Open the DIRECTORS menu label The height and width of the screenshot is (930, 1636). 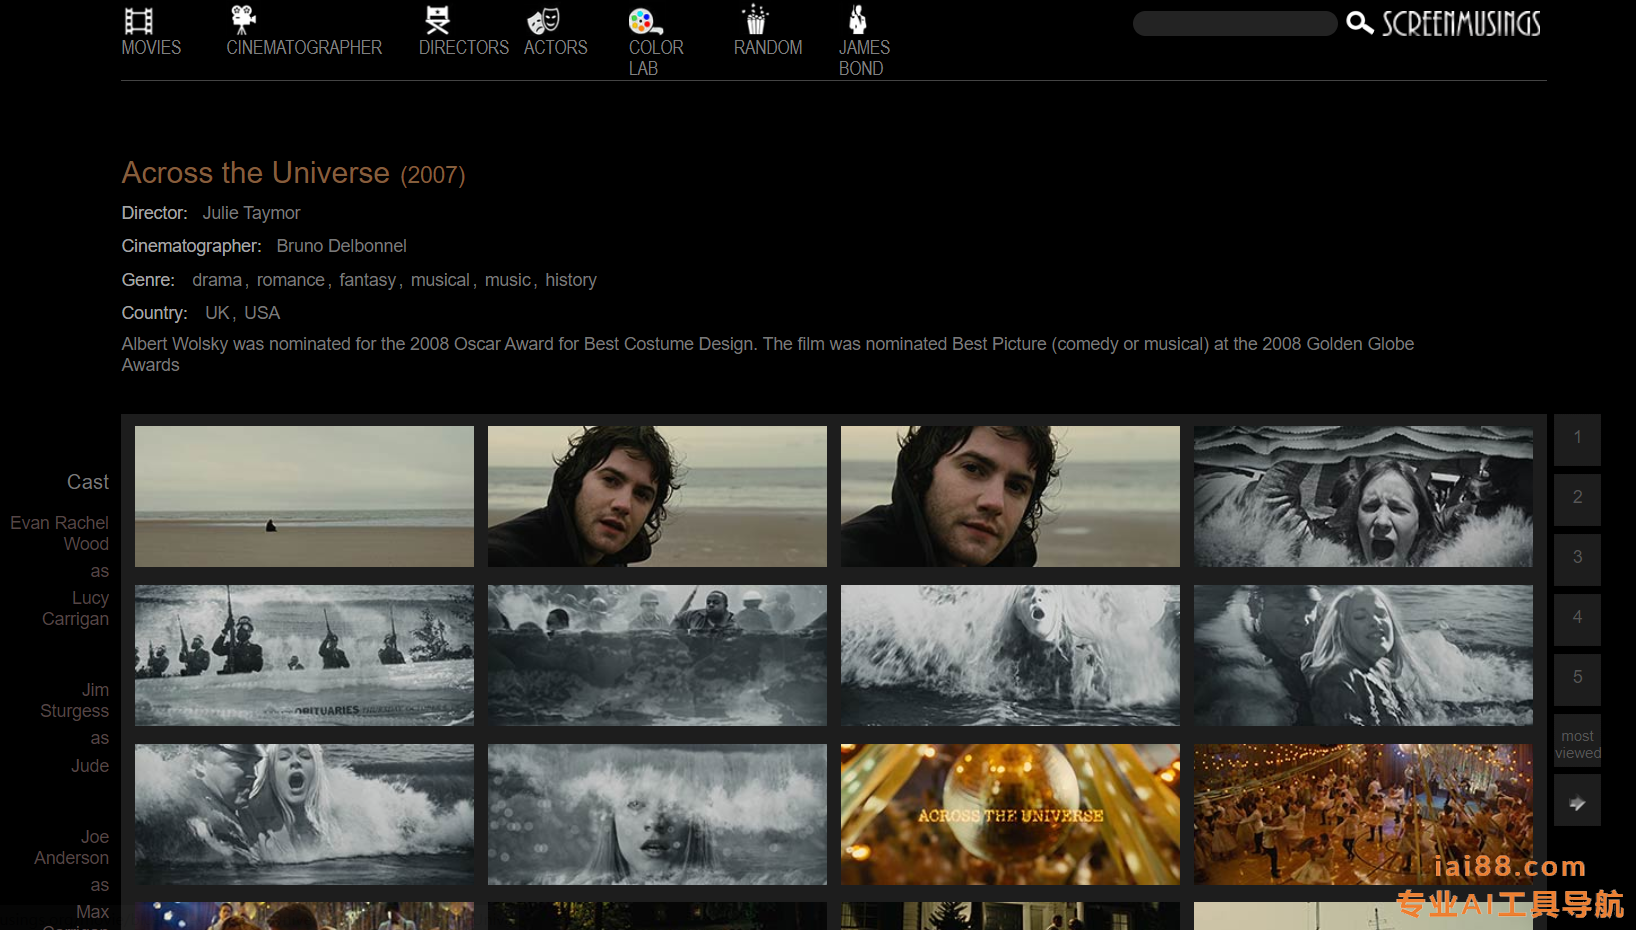click(464, 47)
